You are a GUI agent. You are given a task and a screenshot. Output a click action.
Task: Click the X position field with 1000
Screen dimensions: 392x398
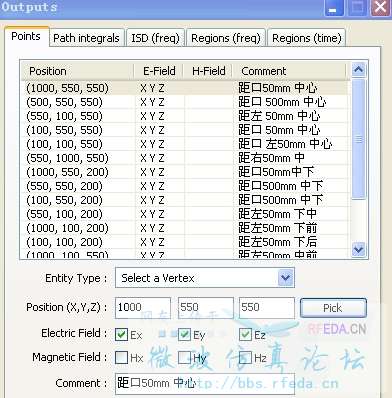point(143,307)
